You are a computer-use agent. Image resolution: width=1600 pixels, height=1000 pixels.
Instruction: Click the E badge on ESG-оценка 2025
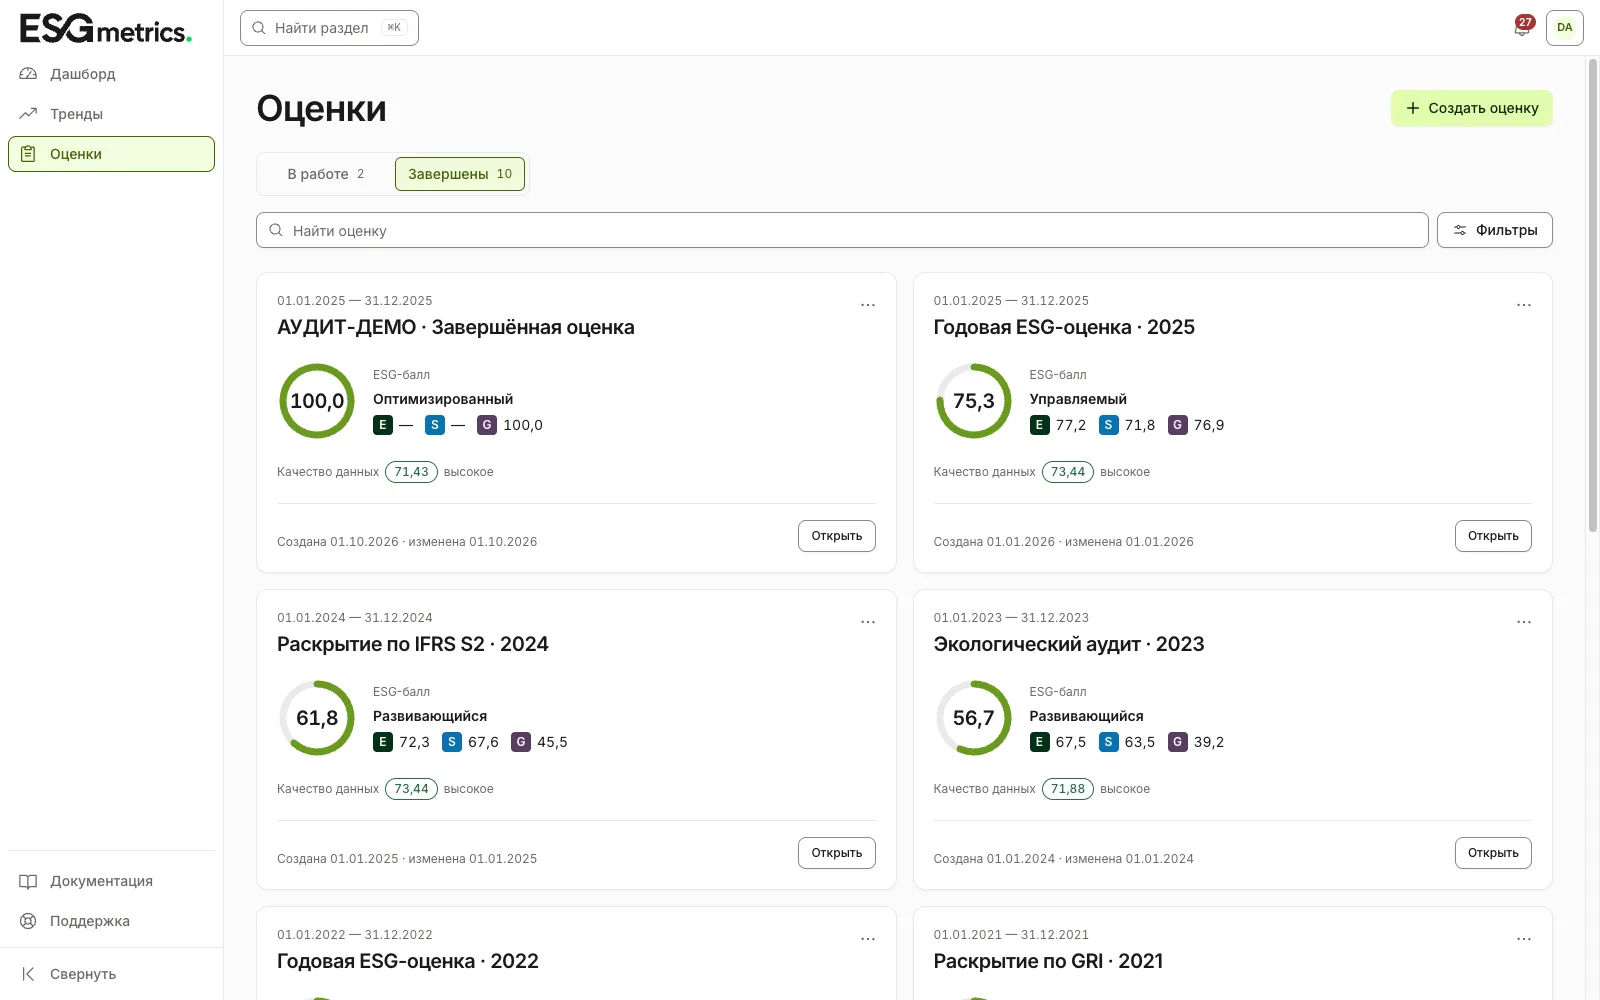(x=1039, y=425)
